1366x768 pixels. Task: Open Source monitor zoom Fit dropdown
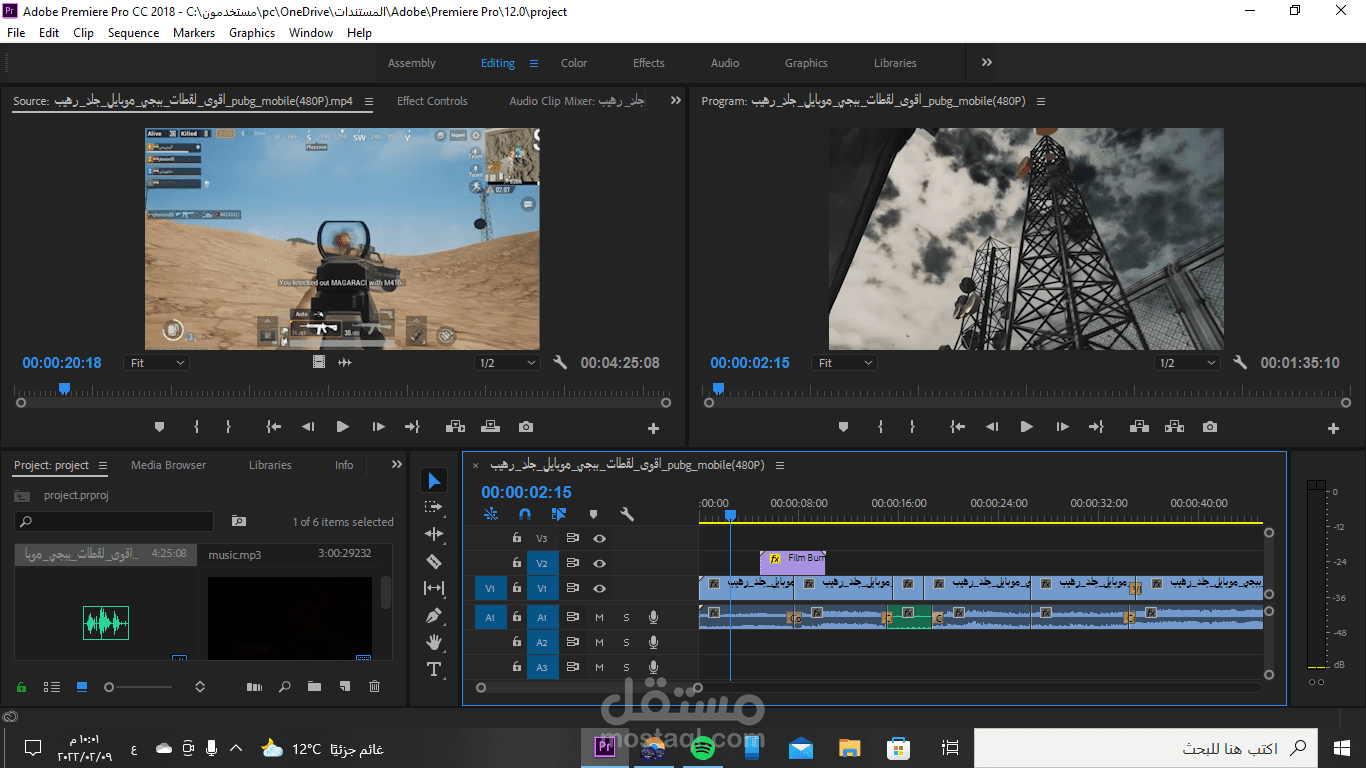click(157, 363)
